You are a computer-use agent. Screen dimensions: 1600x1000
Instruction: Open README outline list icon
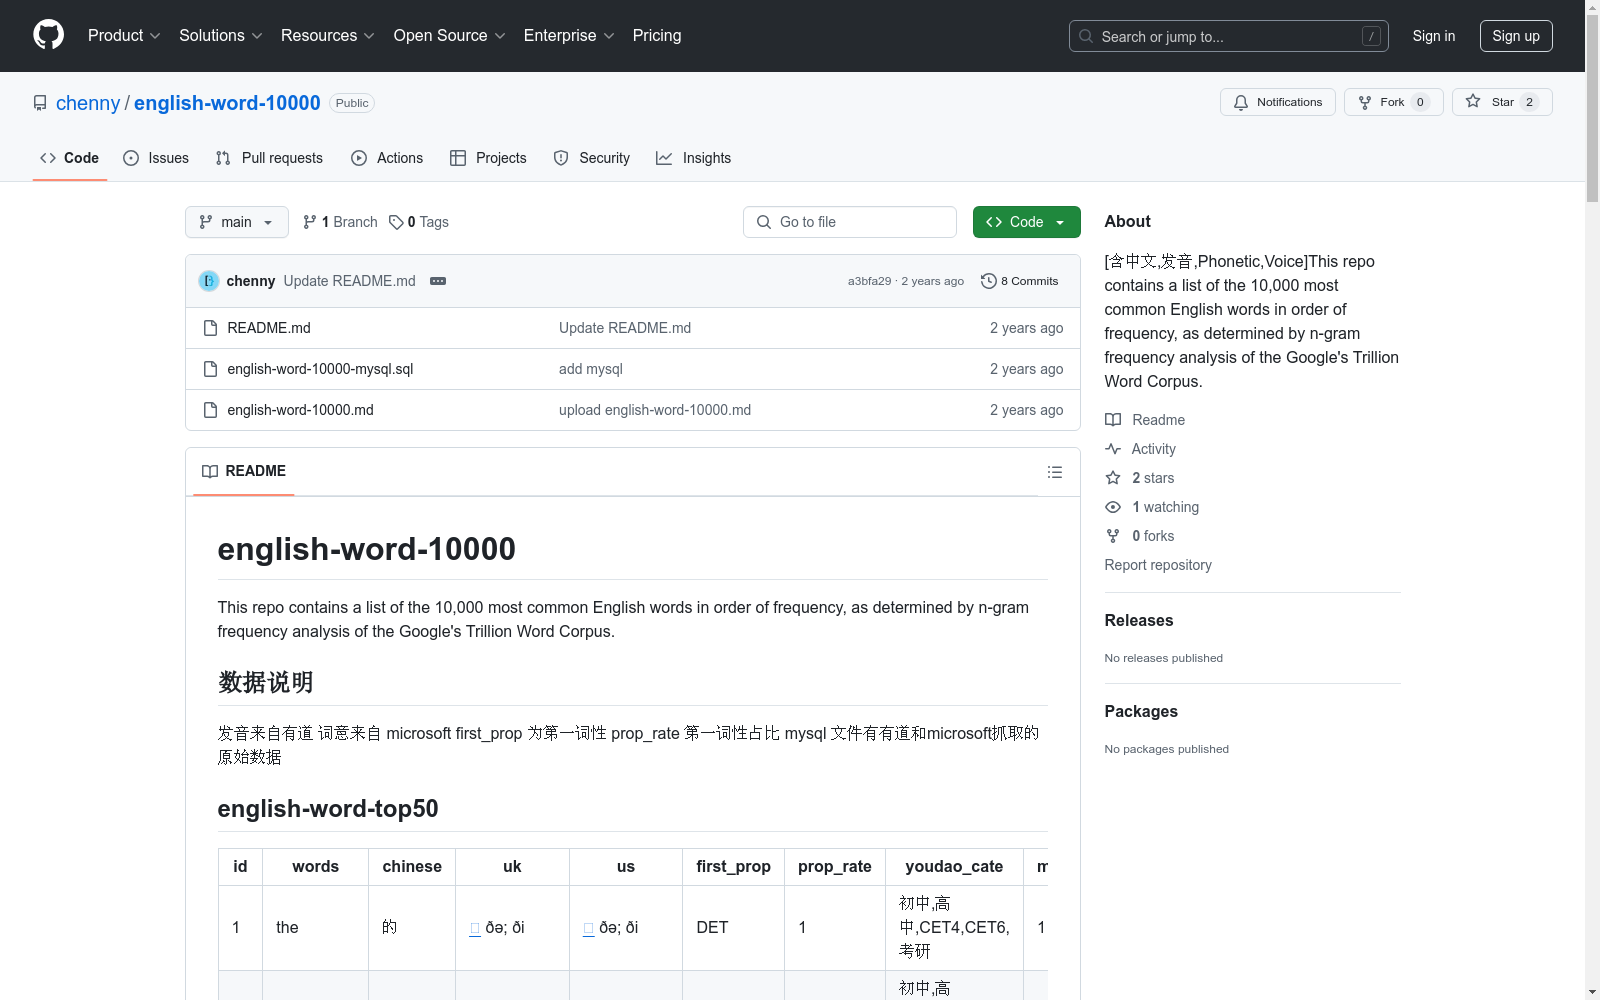[x=1055, y=472]
